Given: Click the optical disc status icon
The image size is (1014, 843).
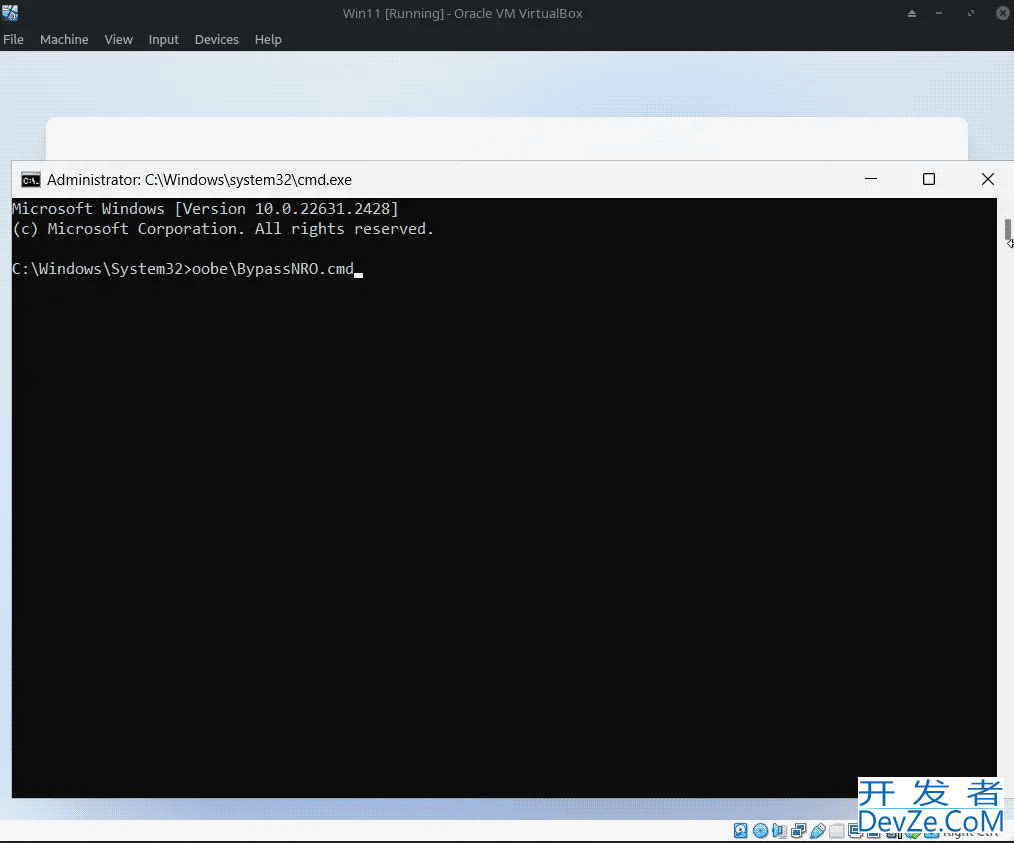Looking at the screenshot, I should pos(760,831).
